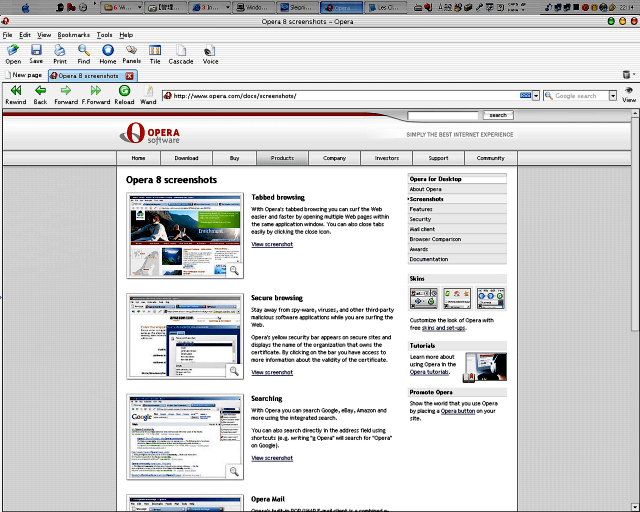Open View screenshot link under Searching
640x512 pixels.
[272, 458]
